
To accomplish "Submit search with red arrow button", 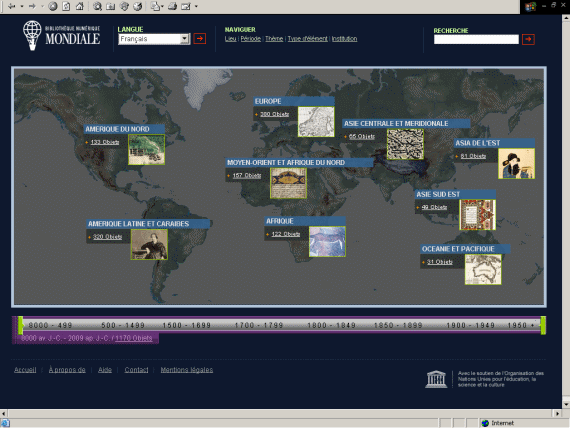I will pos(528,39).
